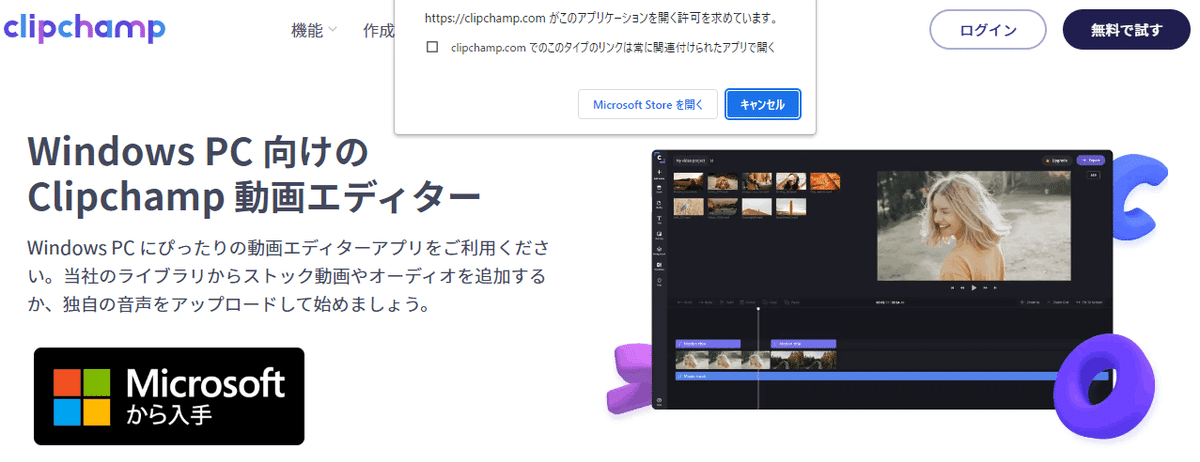
Task: Click the ログイン button
Action: [x=988, y=29]
